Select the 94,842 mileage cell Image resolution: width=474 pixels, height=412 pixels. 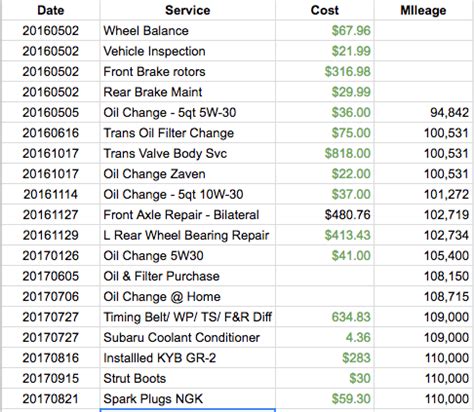(x=423, y=112)
